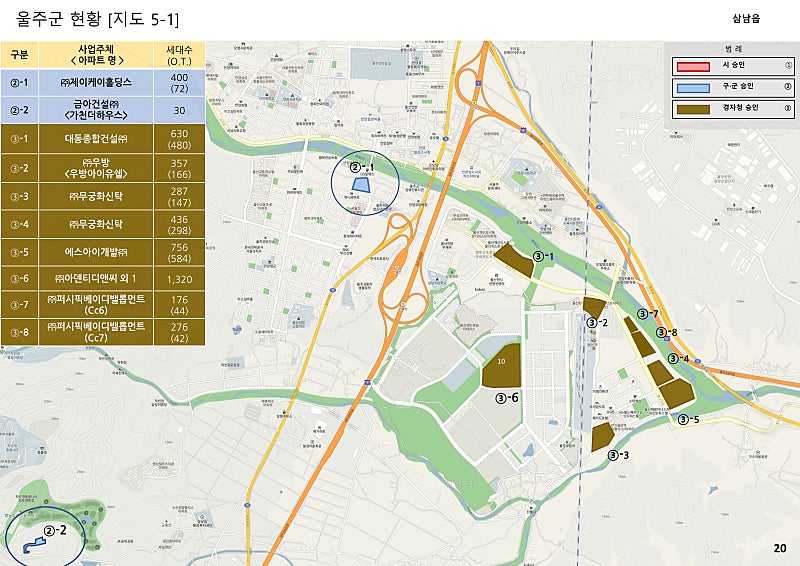Click the ③-8 map label

[x=667, y=333]
